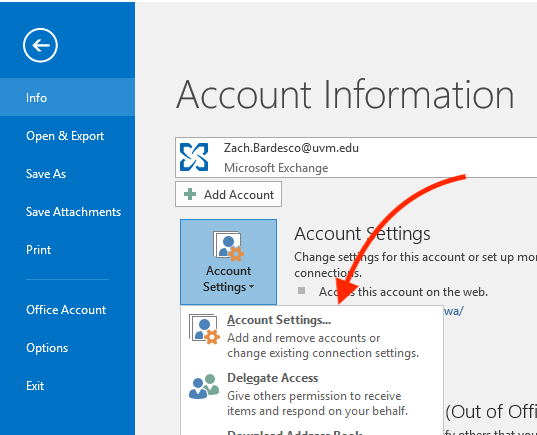The image size is (537, 435).
Task: Click the Account Settings... menu entry icon
Action: pyautogui.click(x=204, y=329)
